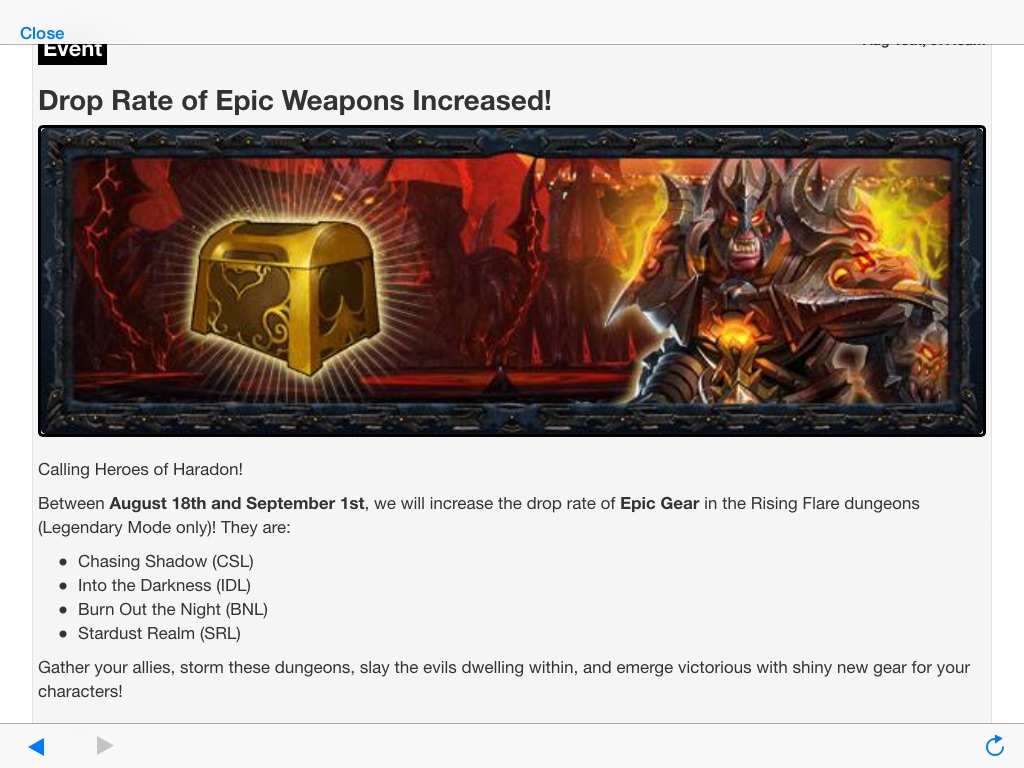
Task: Select the Chasing Shadow (CSL) list item
Action: point(165,562)
